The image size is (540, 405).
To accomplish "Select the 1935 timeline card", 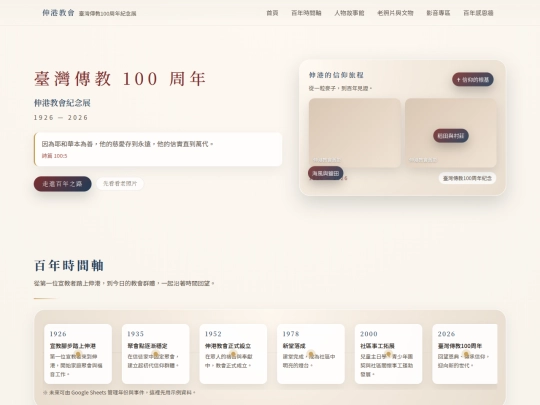I will tap(155, 354).
